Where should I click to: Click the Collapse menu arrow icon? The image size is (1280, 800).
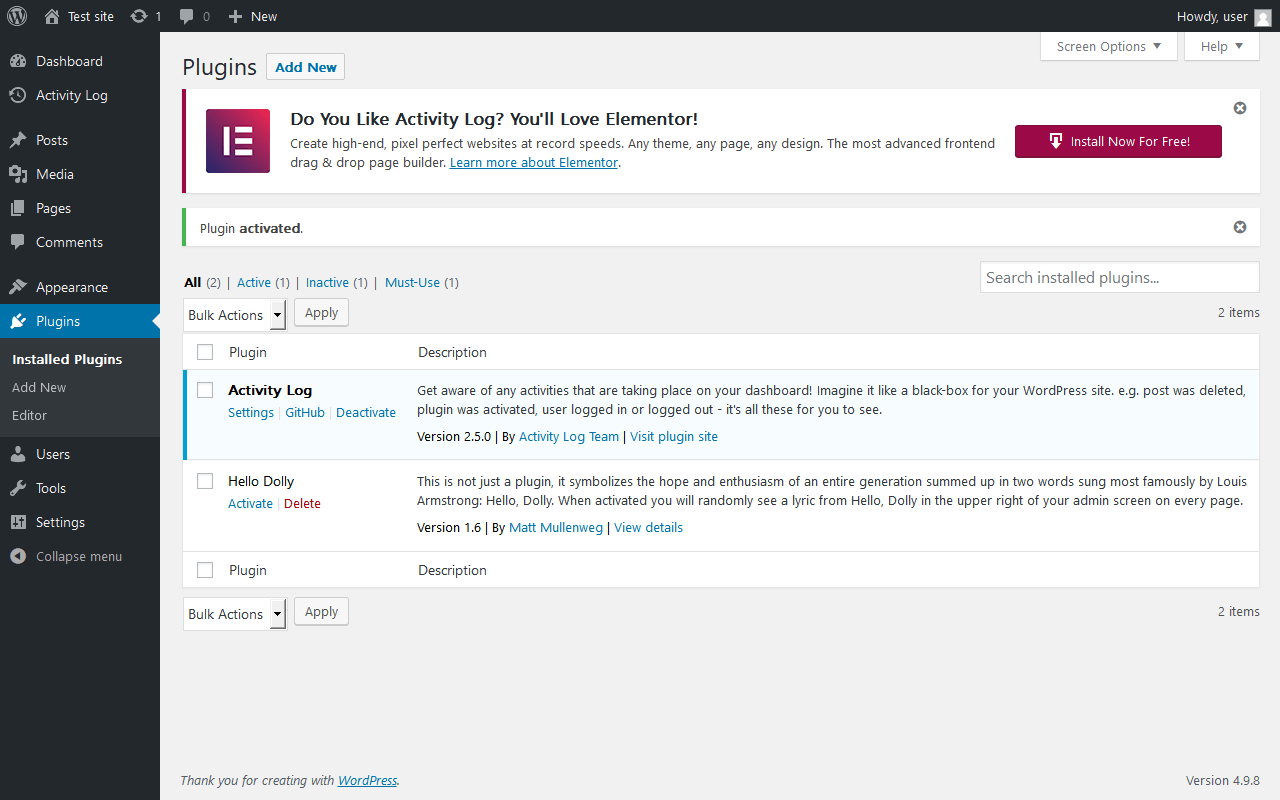pyautogui.click(x=18, y=556)
